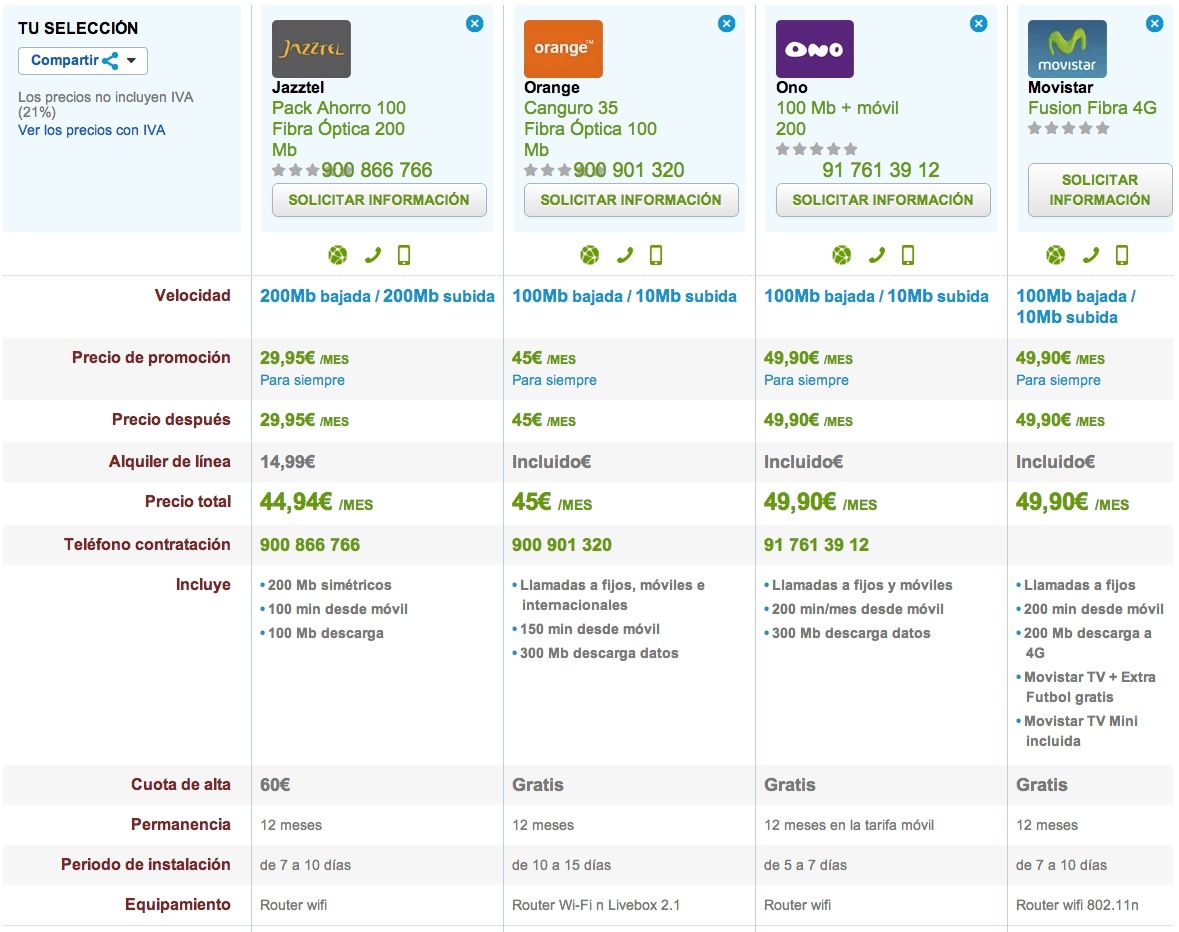Click Orange 'de 10 a 15 días' period
The height and width of the screenshot is (932, 1179).
coord(562,865)
